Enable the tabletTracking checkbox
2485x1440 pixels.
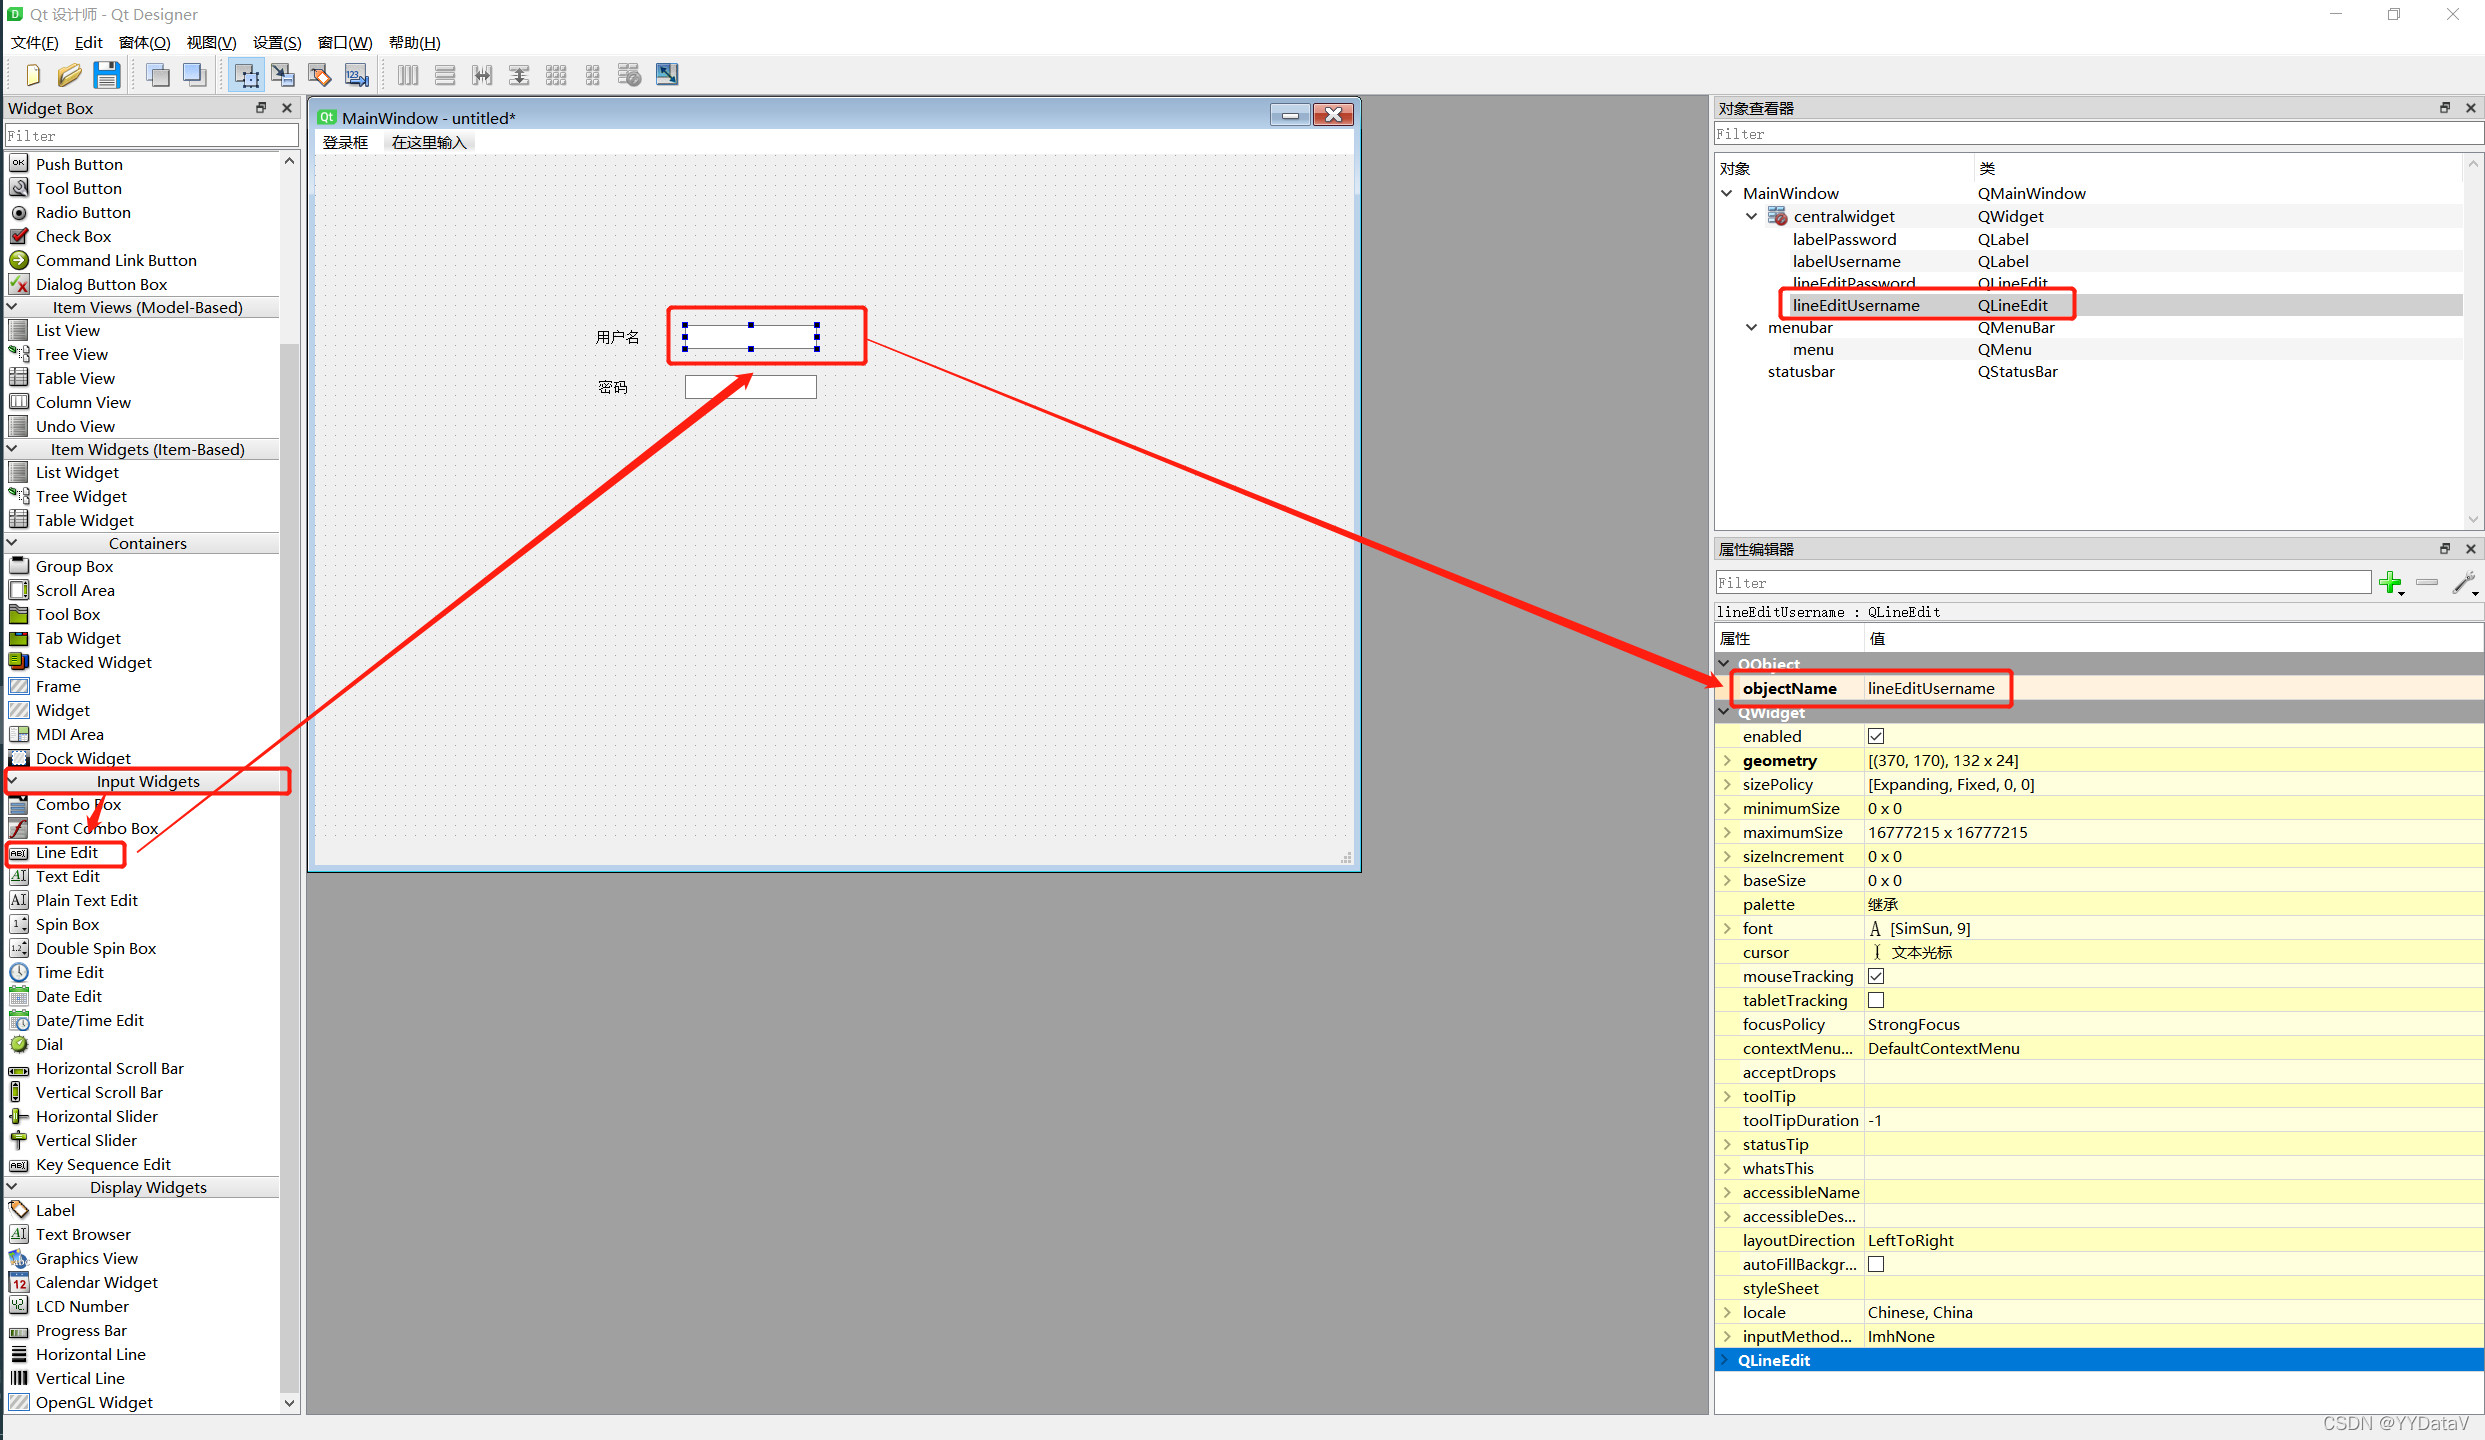click(x=1876, y=1000)
